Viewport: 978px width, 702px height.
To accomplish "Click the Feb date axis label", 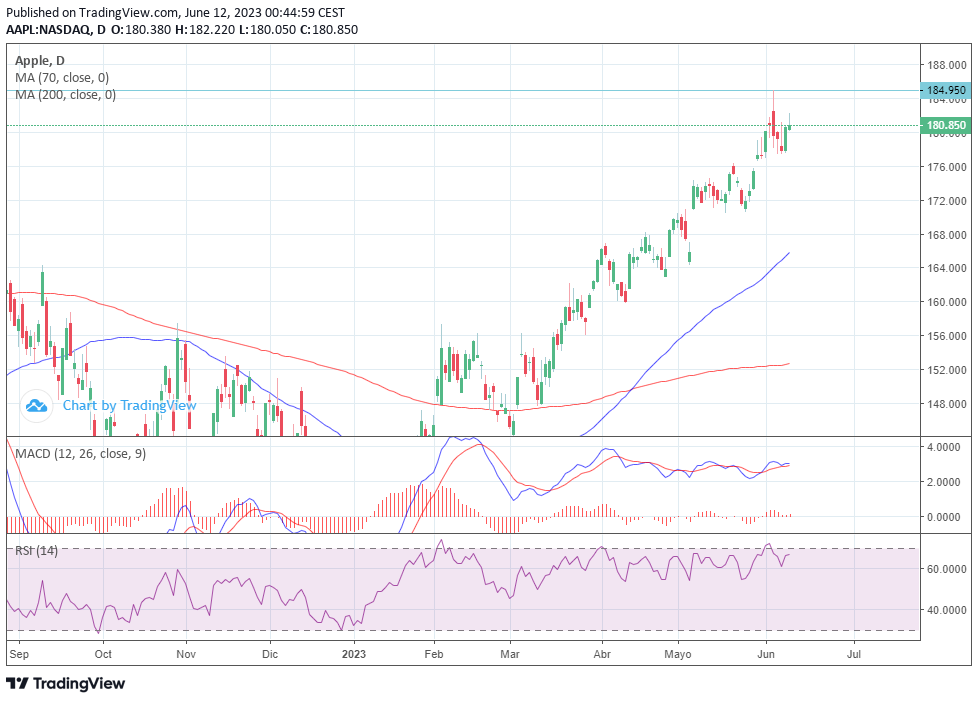I will click(x=433, y=654).
